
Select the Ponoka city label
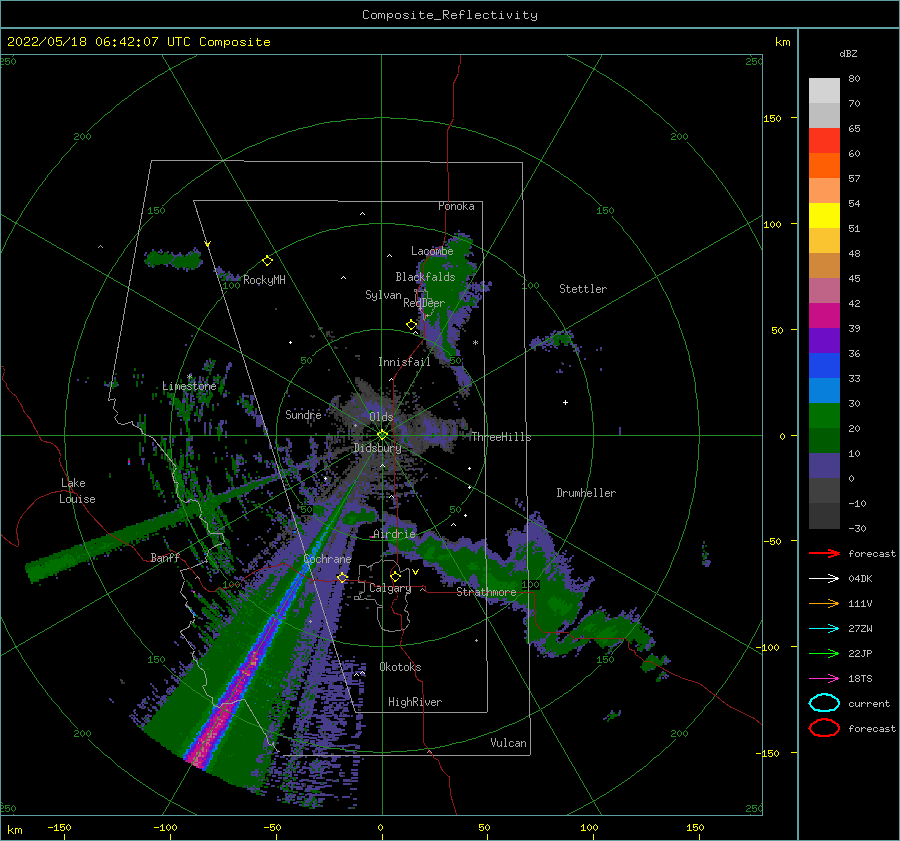(456, 206)
